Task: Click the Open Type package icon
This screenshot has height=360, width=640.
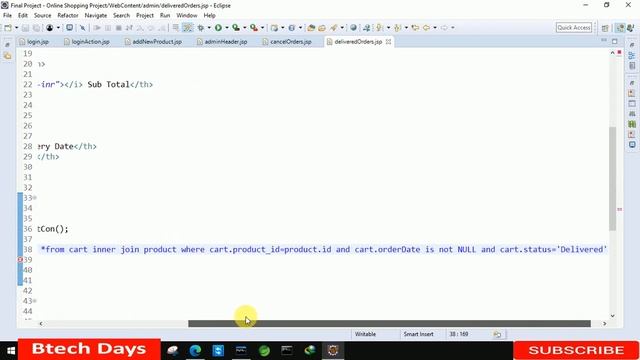Action: point(311,28)
